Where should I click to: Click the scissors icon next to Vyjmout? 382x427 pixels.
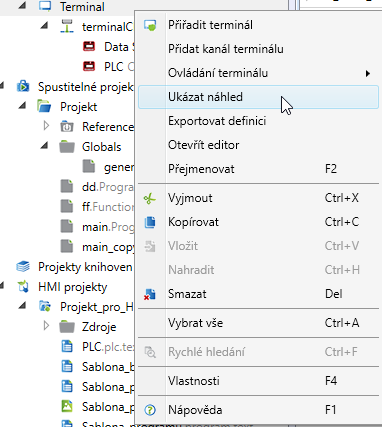(150, 199)
